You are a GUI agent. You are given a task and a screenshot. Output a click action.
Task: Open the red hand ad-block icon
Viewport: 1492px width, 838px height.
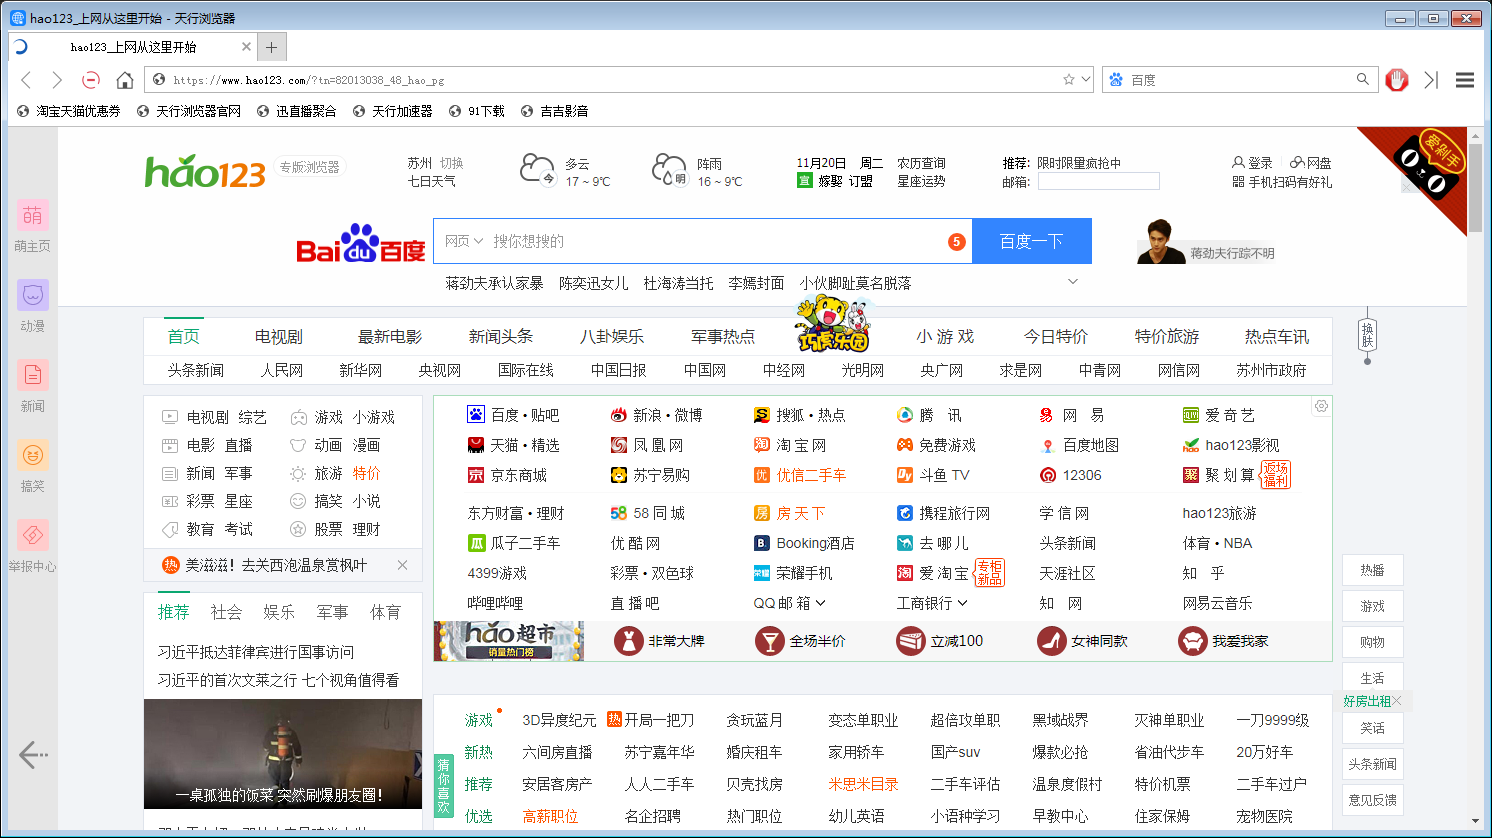point(1397,80)
